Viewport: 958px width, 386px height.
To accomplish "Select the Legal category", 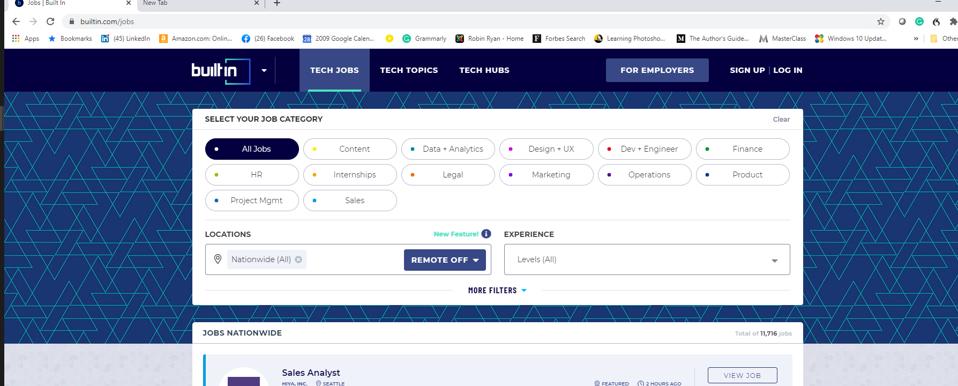I will pos(448,175).
